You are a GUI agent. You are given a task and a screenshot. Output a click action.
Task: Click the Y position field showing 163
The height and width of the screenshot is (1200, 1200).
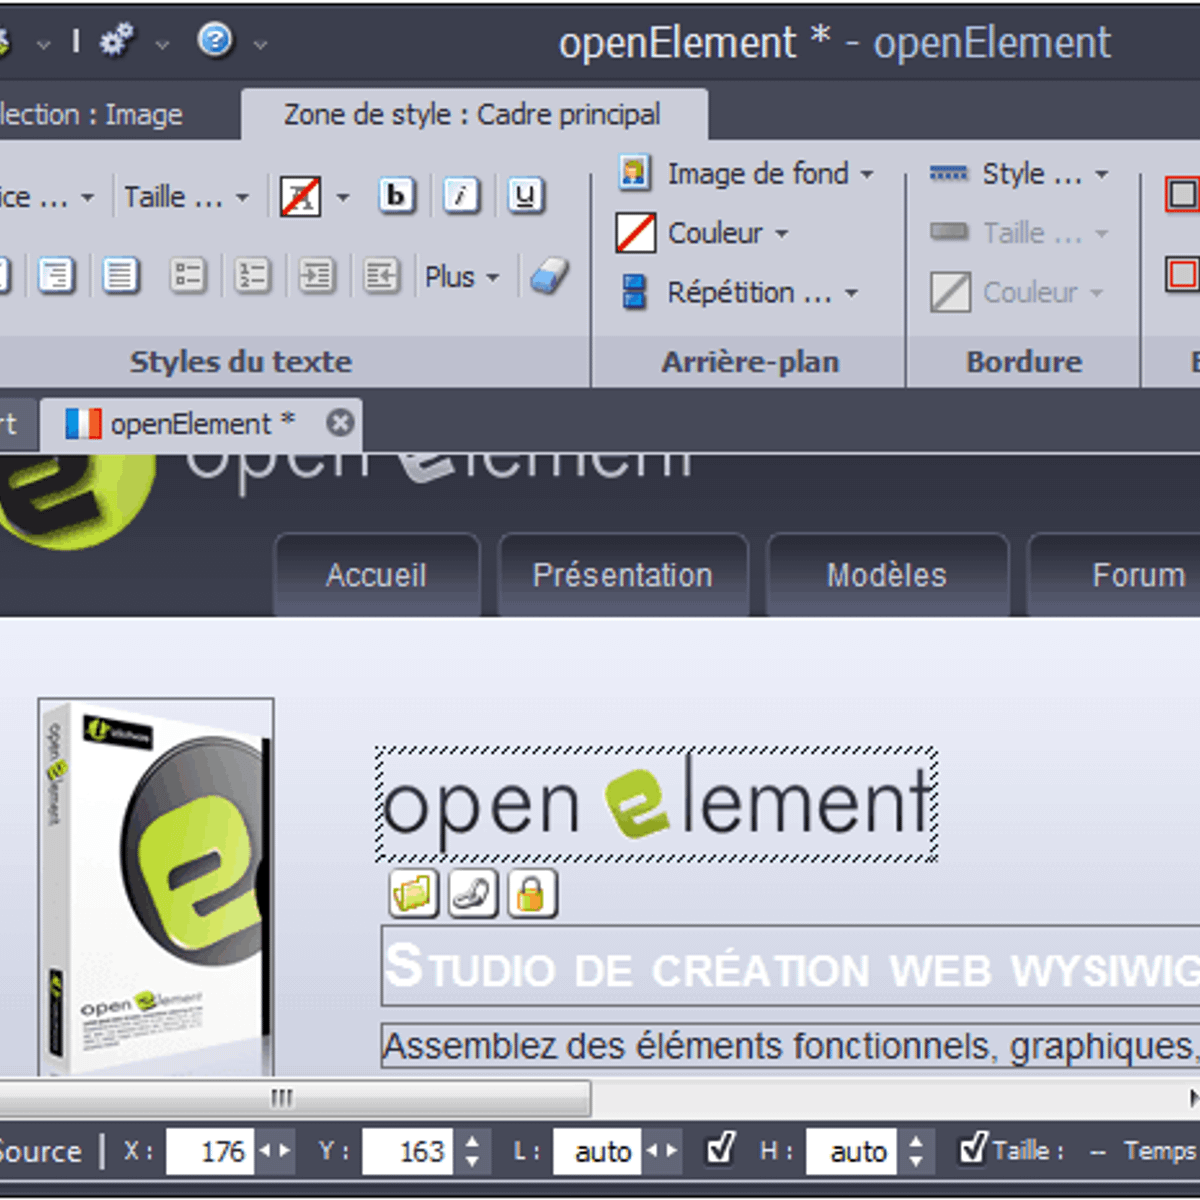(x=407, y=1151)
